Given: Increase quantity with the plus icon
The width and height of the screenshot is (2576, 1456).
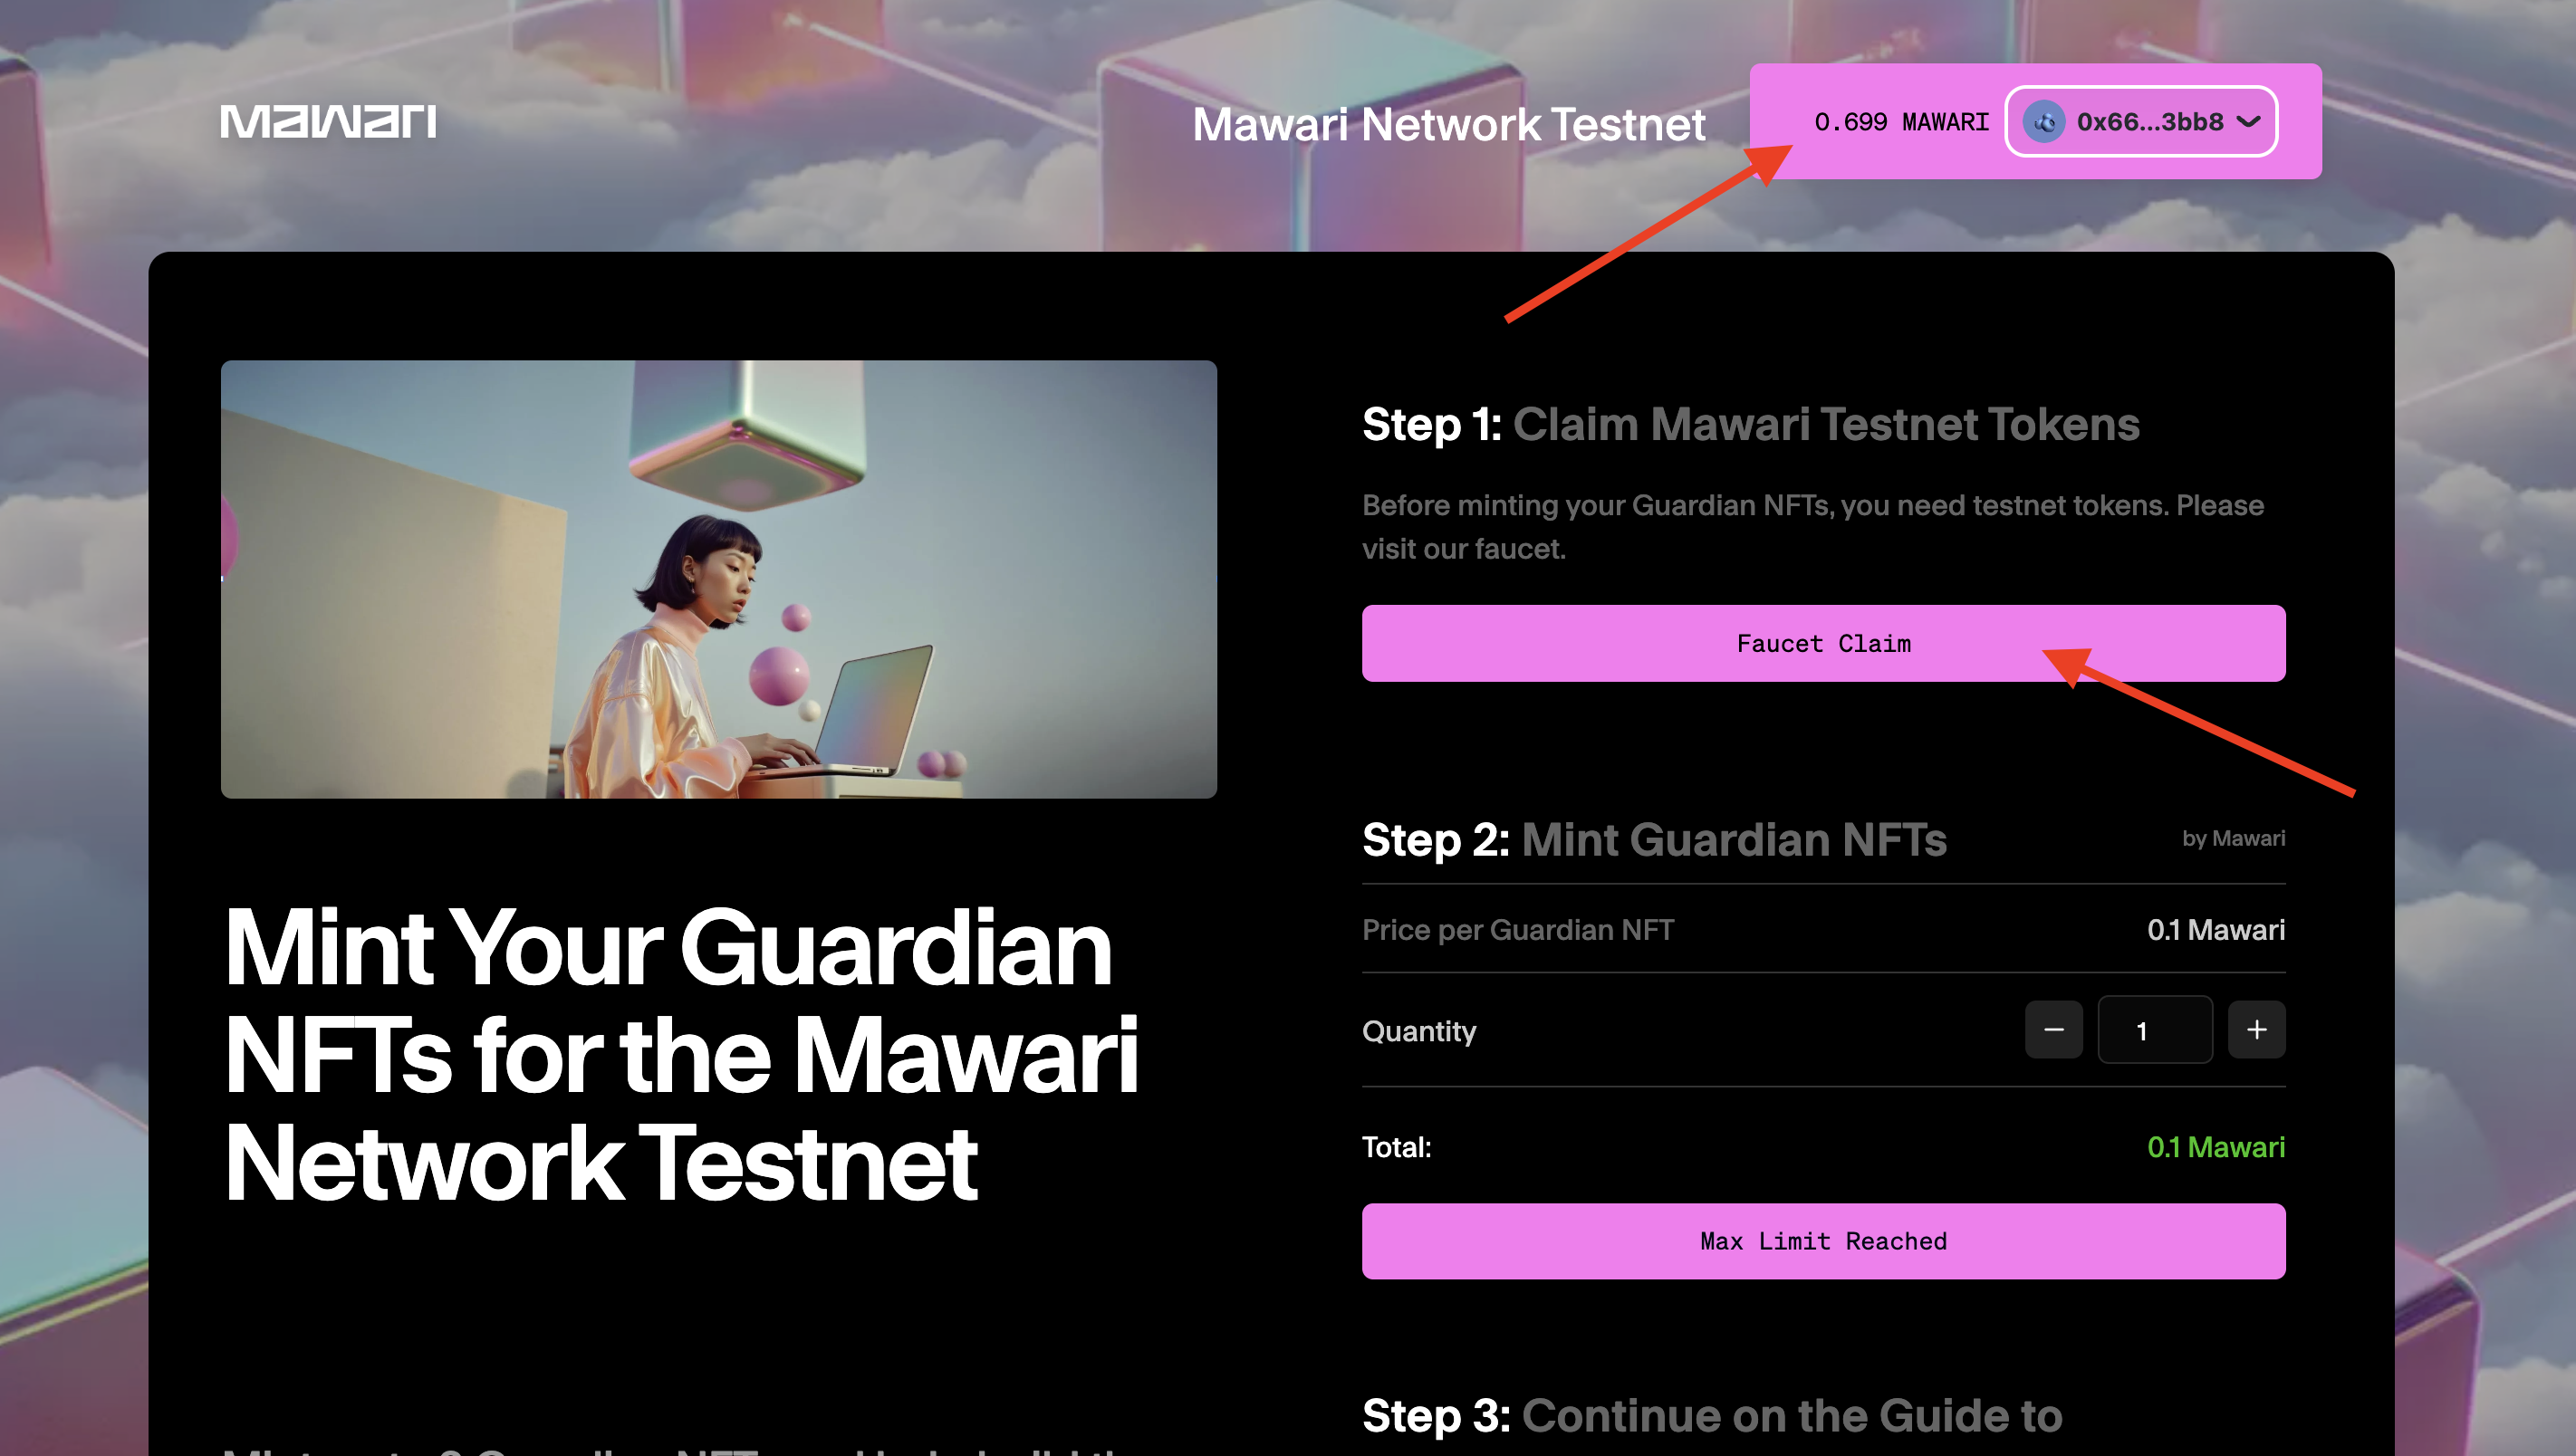Looking at the screenshot, I should pos(2256,1029).
